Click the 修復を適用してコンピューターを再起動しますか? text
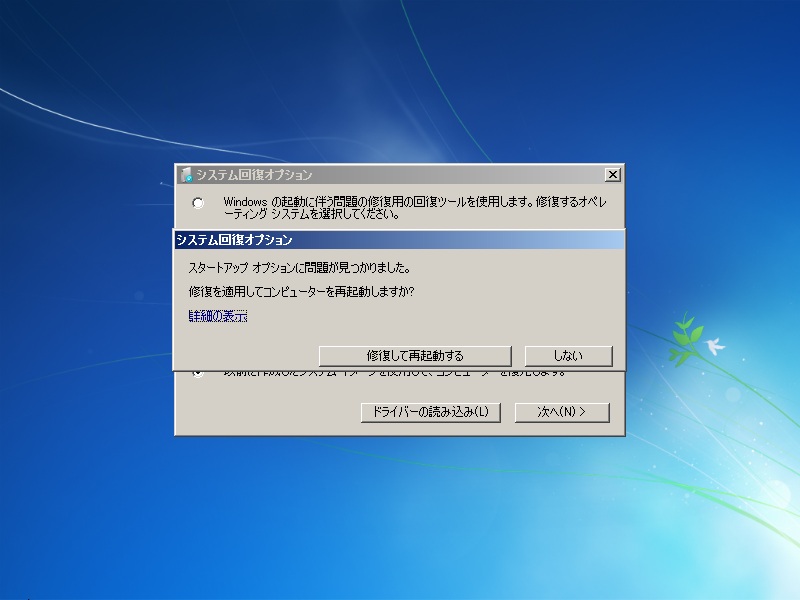Viewport: 800px width, 600px height. (x=301, y=292)
